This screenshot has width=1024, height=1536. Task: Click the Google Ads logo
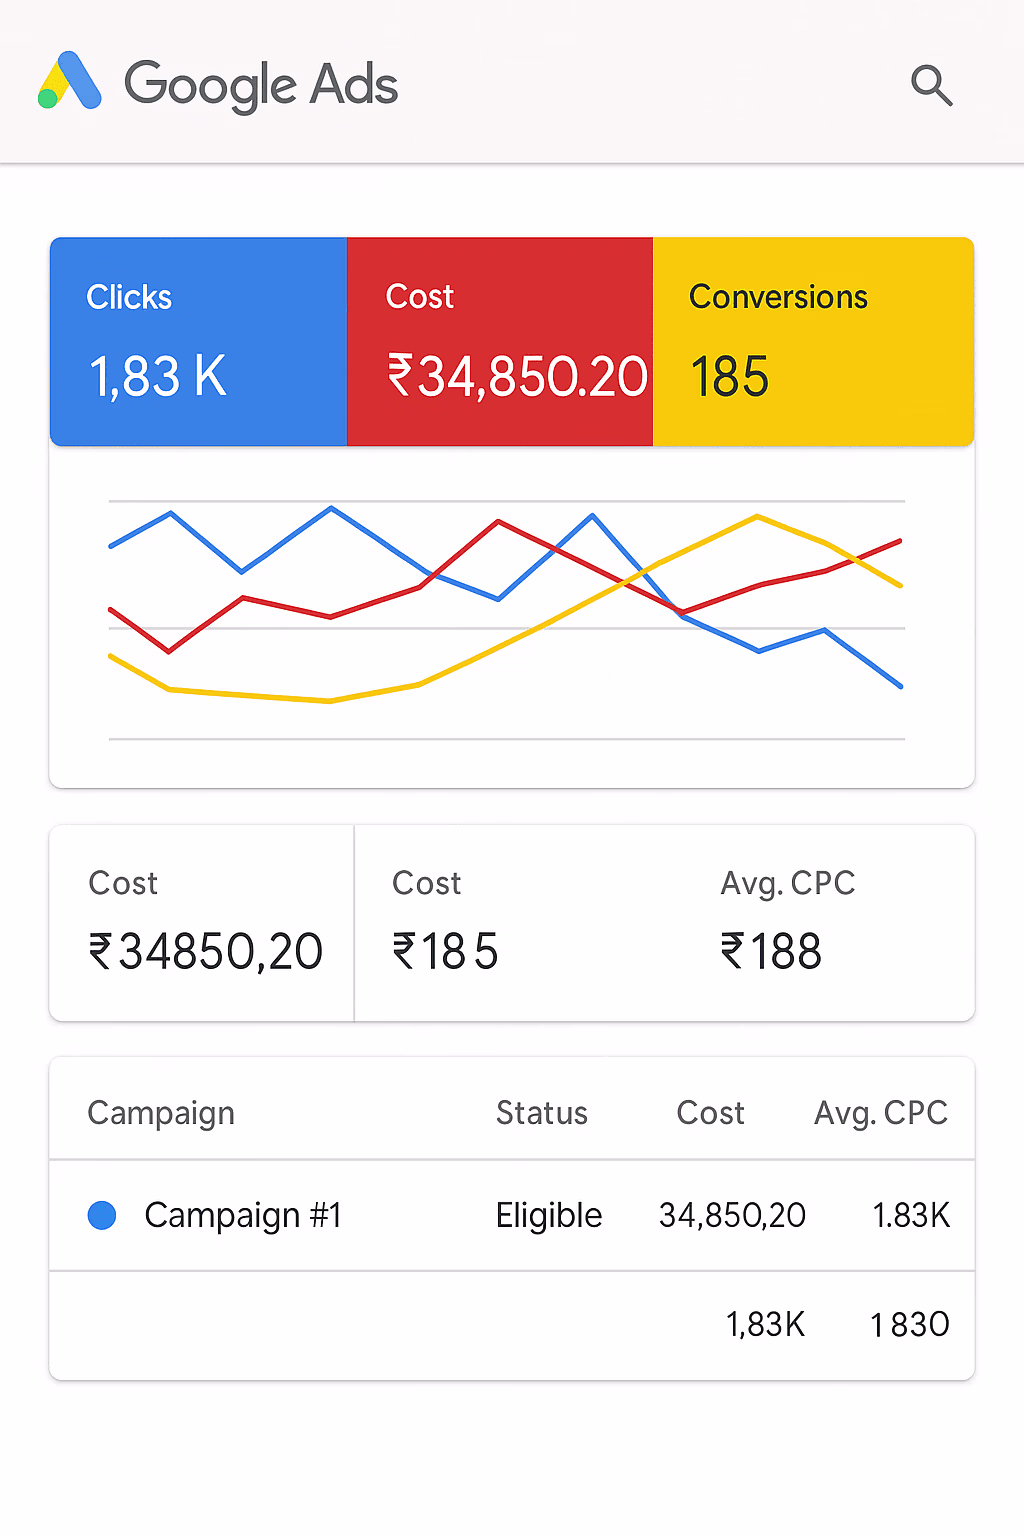(x=220, y=85)
